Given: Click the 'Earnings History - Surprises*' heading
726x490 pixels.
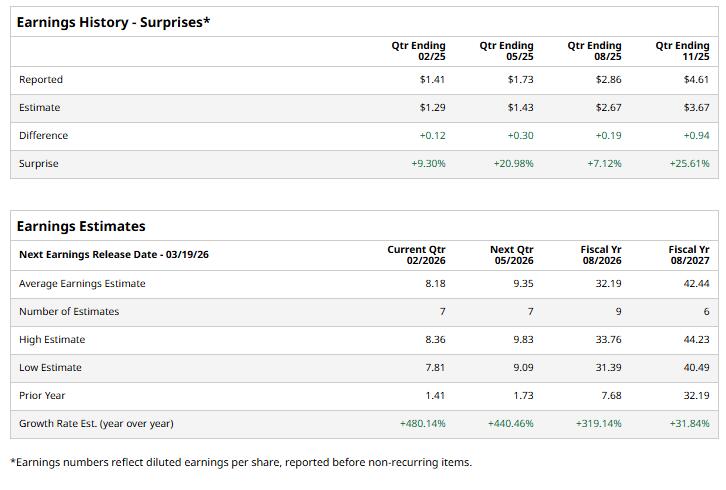Looking at the screenshot, I should 113,22.
